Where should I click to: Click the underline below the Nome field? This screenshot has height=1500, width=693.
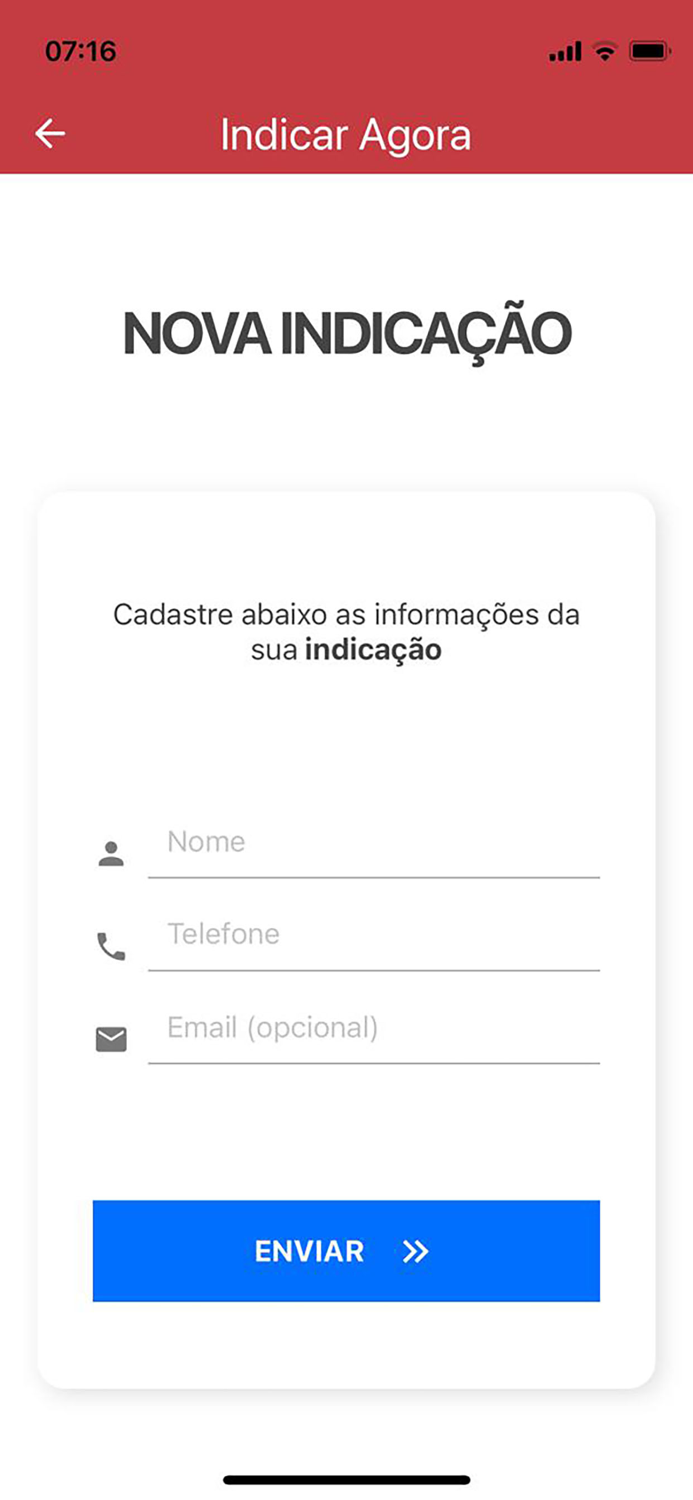pos(373,877)
